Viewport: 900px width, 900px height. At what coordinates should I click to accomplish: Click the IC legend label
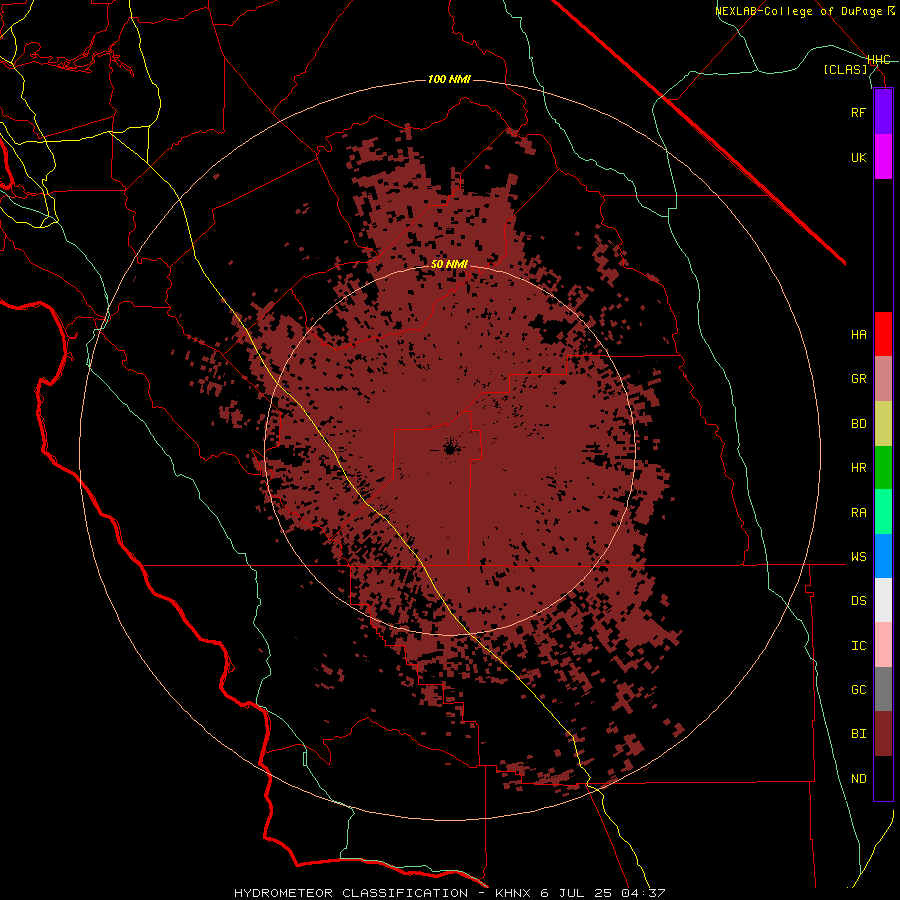858,646
